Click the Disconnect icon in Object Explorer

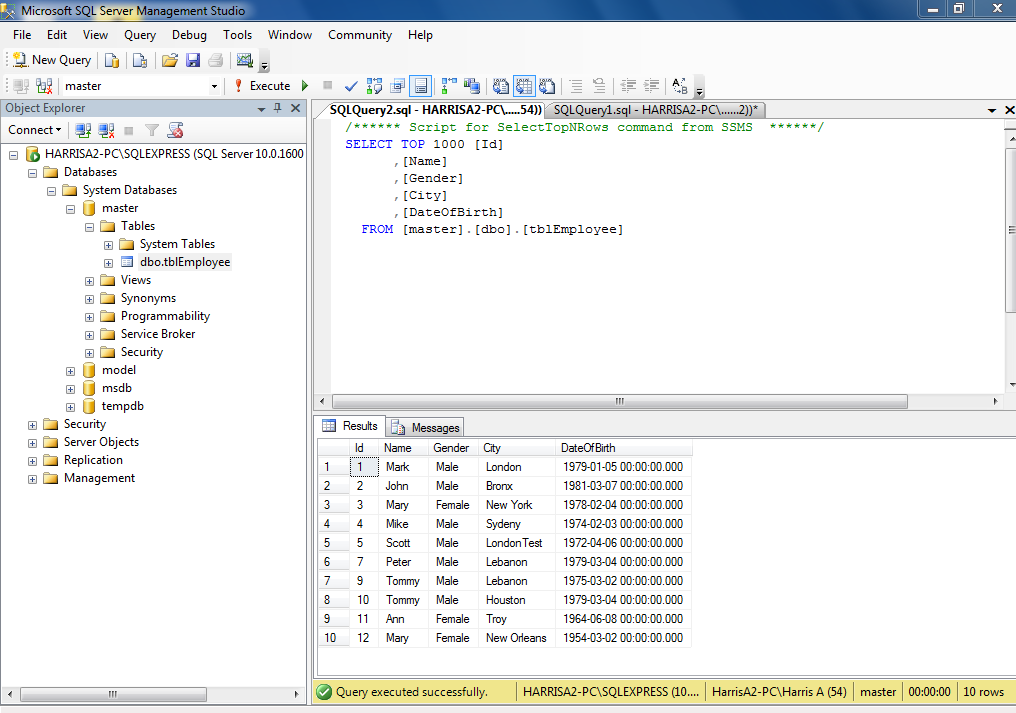click(x=106, y=130)
